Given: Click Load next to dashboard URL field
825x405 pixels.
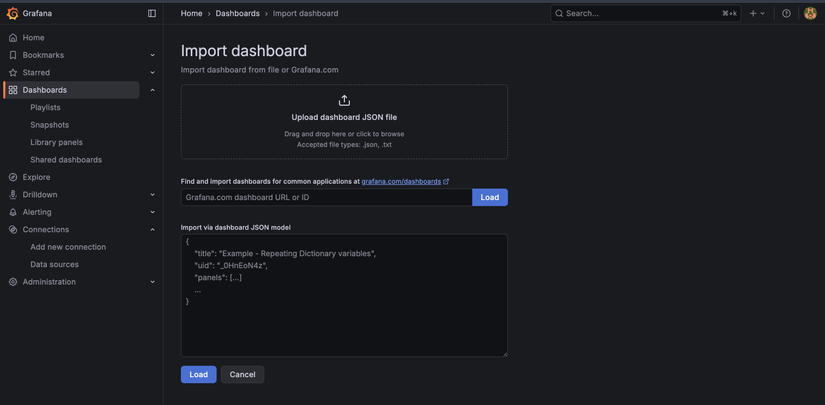Looking at the screenshot, I should [x=490, y=197].
